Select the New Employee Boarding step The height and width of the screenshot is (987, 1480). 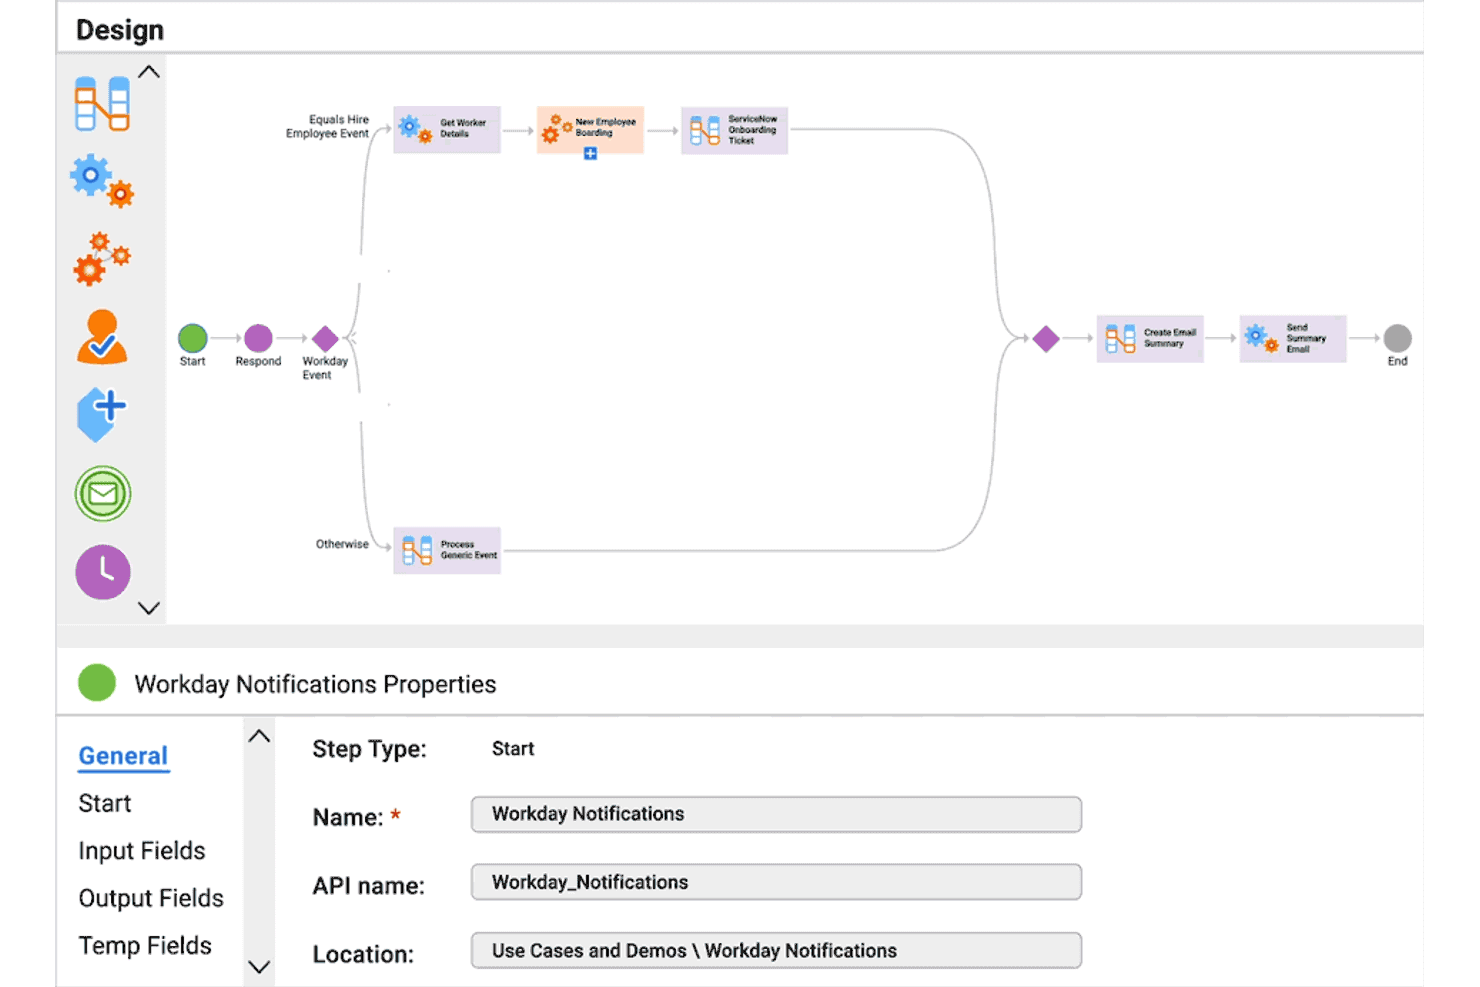tap(590, 129)
